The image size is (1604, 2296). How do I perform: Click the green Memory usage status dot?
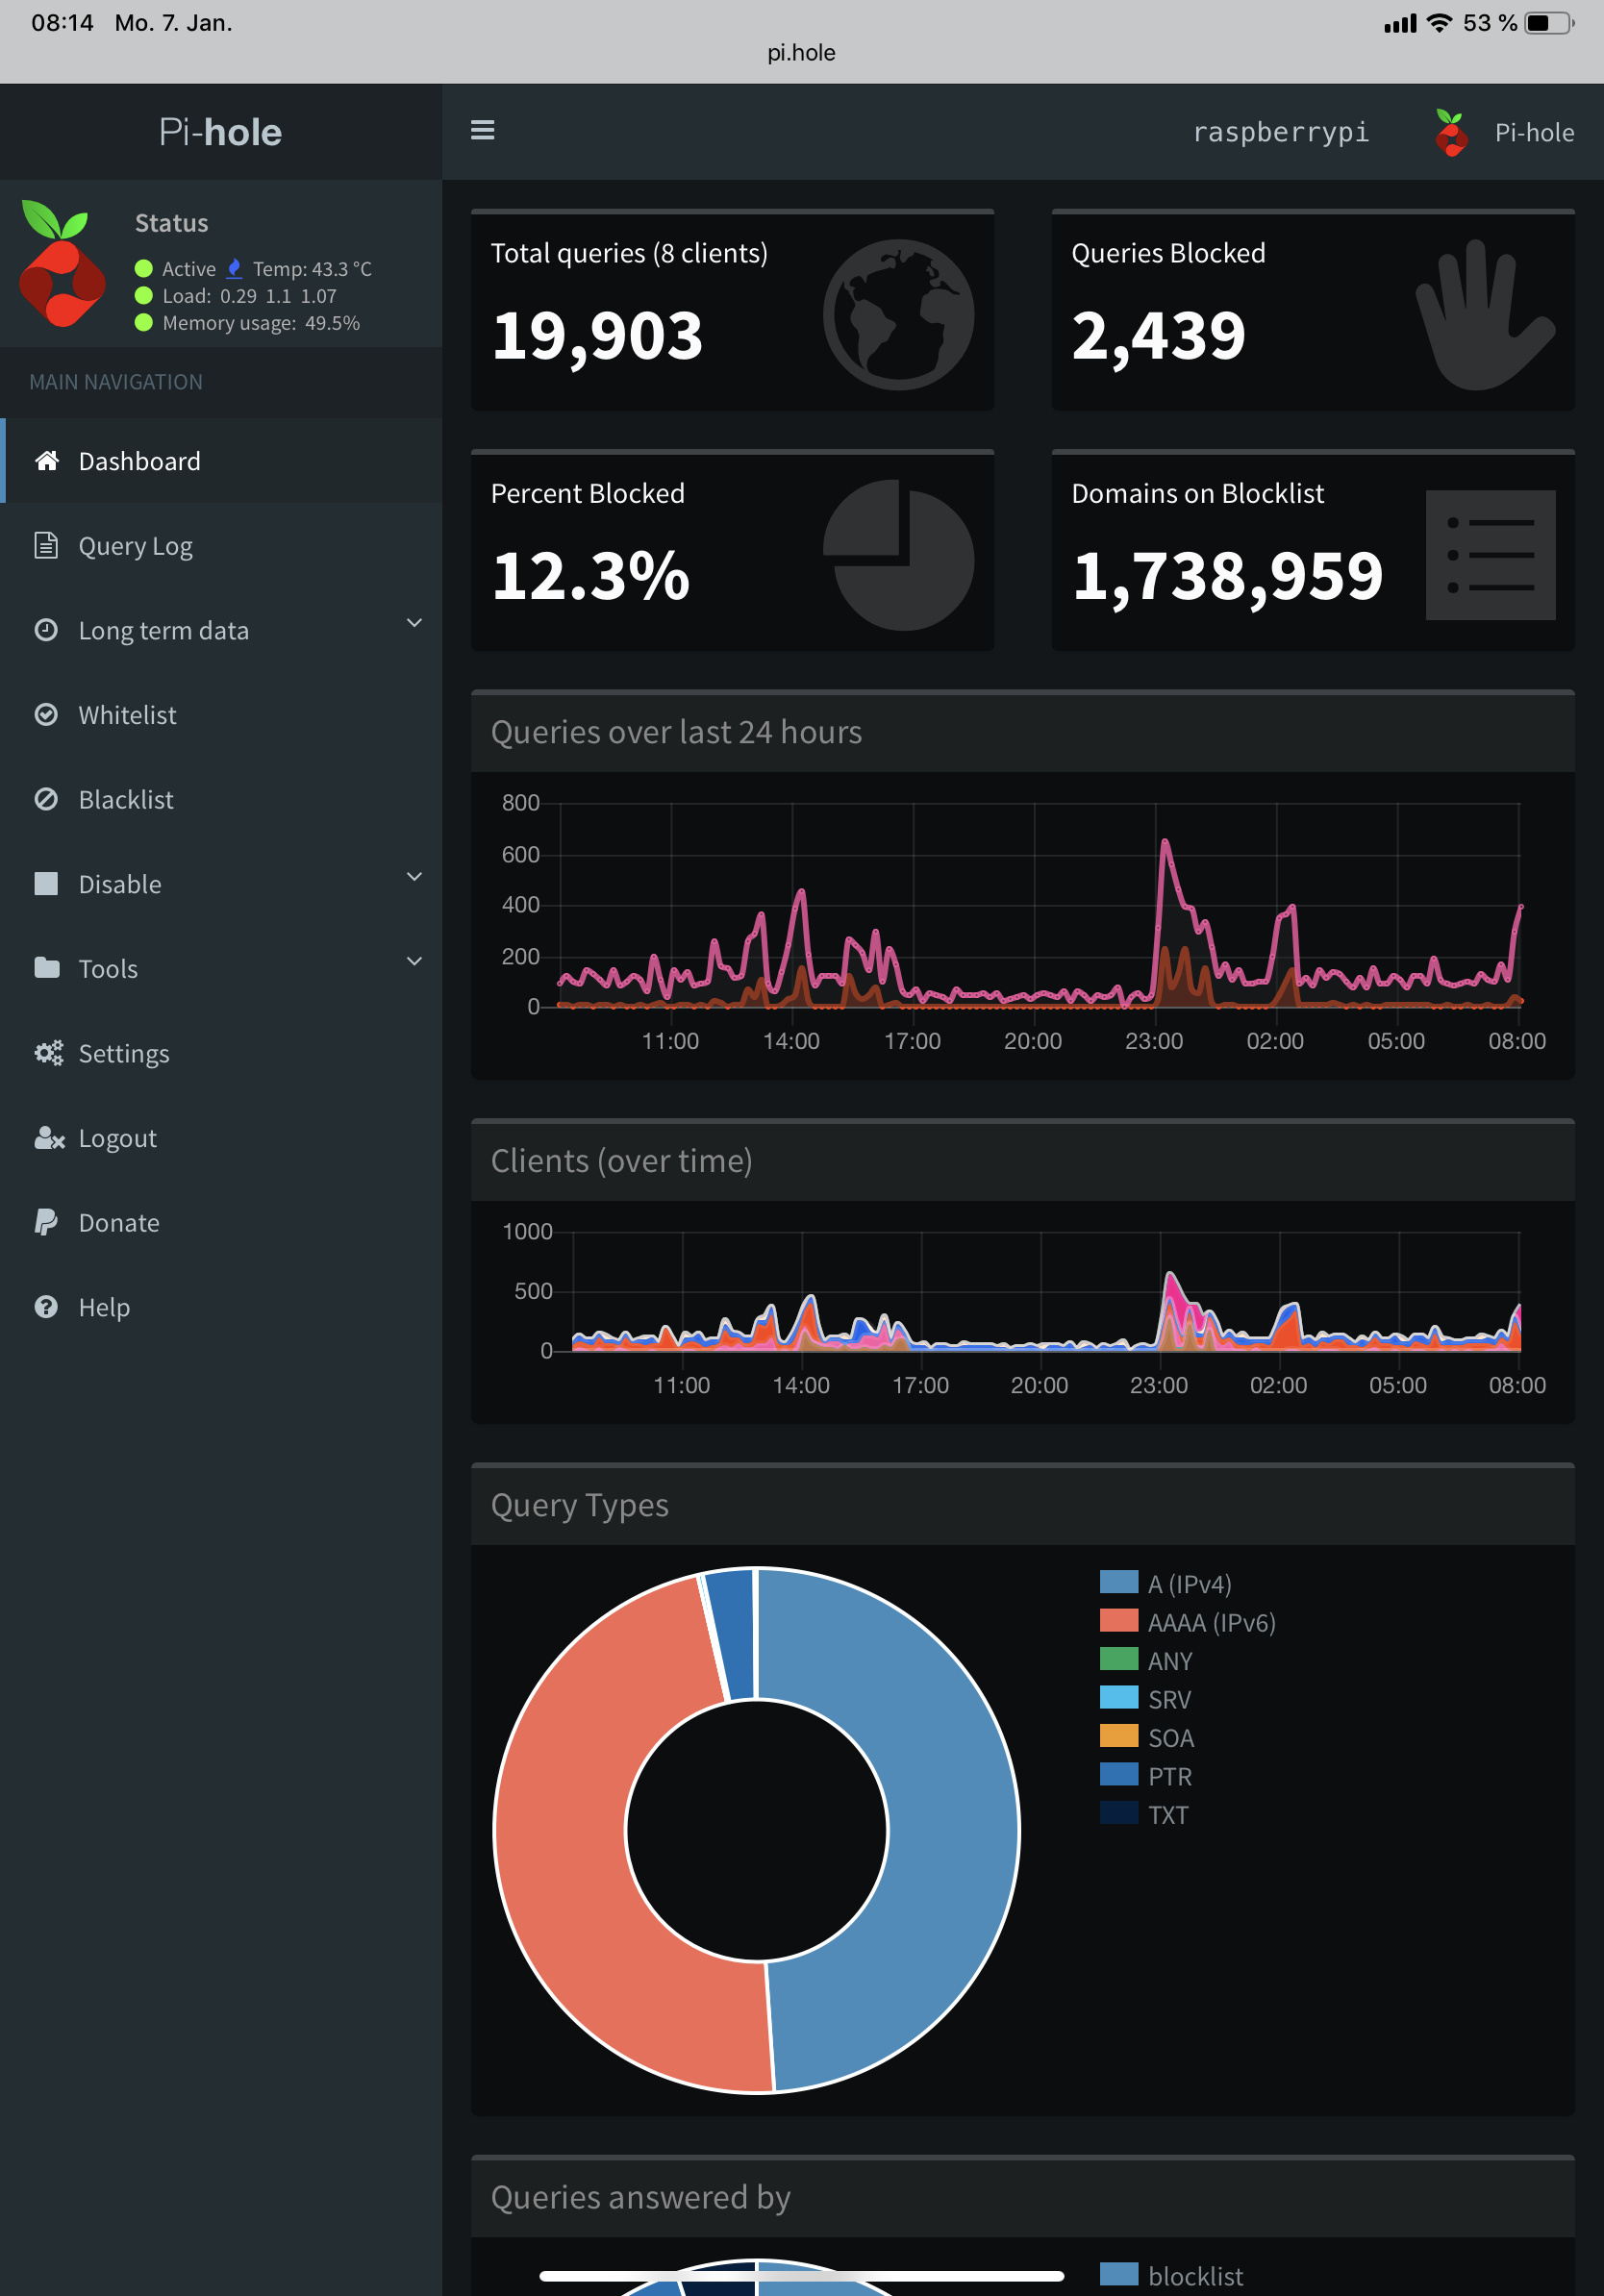144,322
